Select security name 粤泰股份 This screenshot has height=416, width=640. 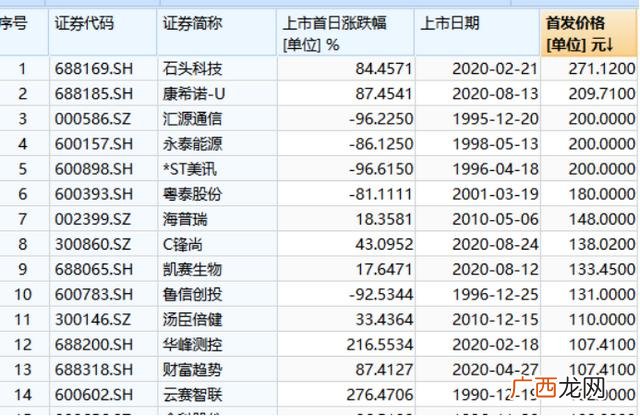192,194
